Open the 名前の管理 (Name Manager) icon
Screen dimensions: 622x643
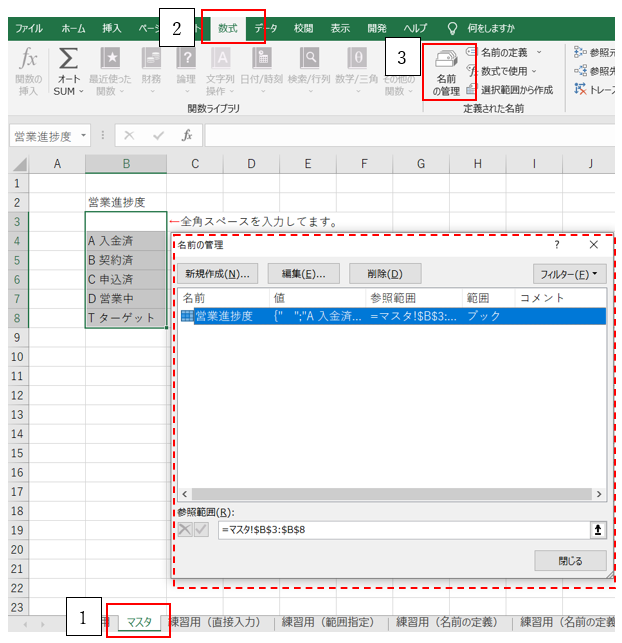click(x=447, y=70)
